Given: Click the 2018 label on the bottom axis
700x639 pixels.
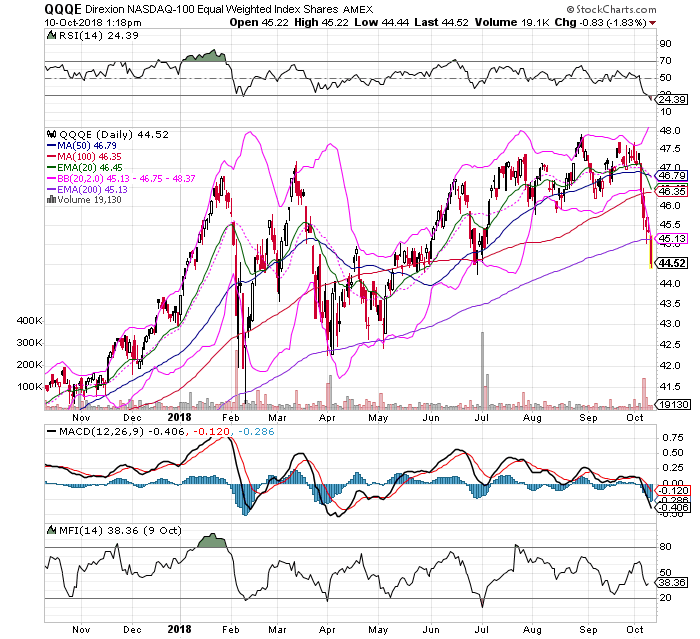Looking at the screenshot, I should 179,630.
